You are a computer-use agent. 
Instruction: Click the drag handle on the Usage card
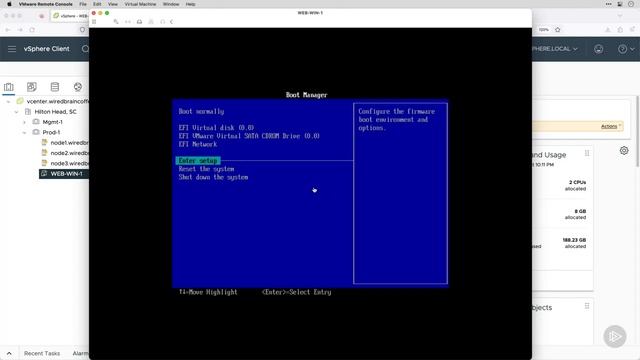pyautogui.click(x=587, y=153)
